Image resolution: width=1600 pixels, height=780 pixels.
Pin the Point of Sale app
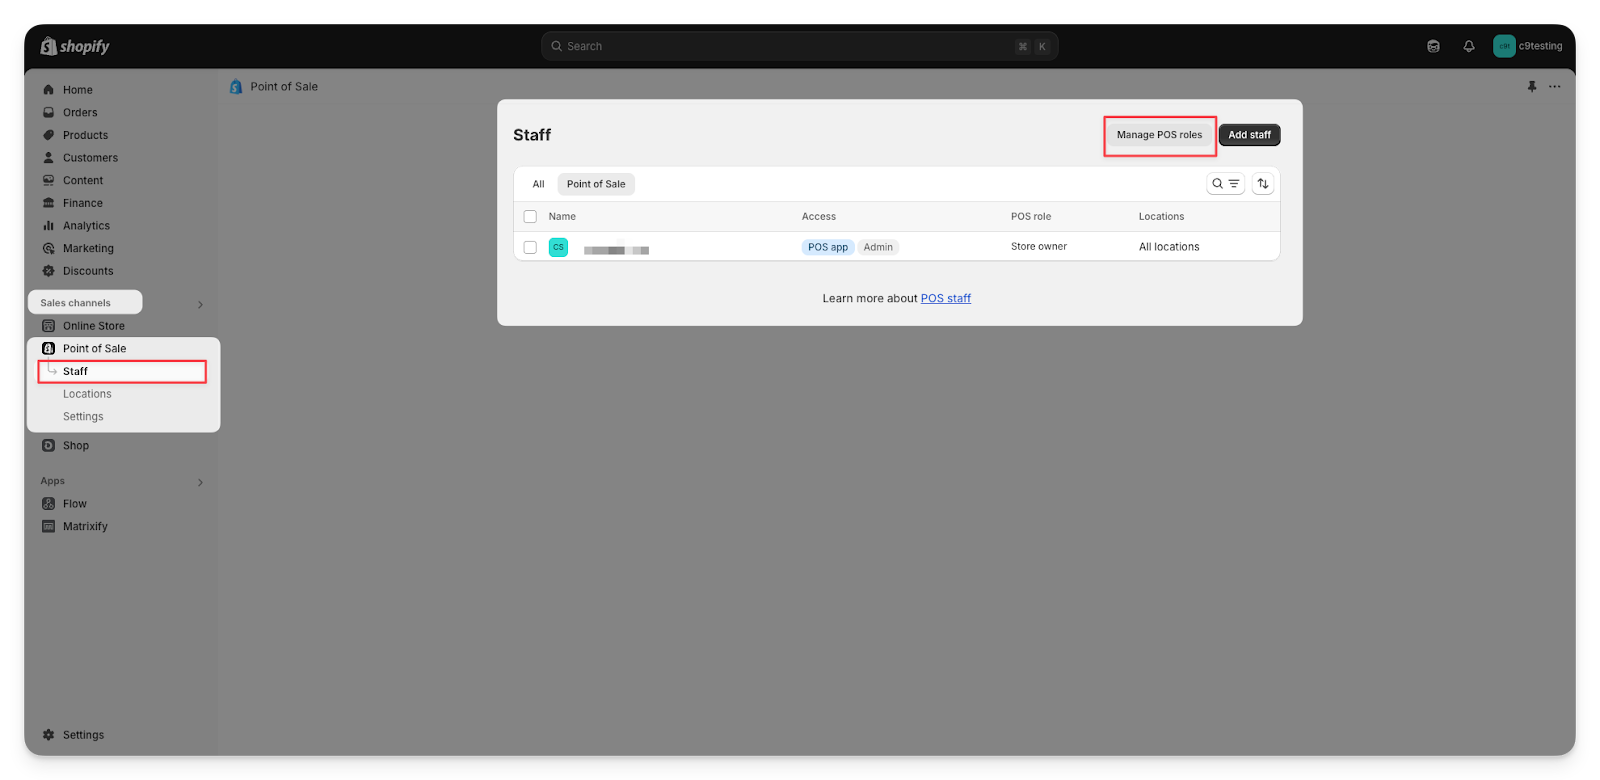pos(1532,87)
